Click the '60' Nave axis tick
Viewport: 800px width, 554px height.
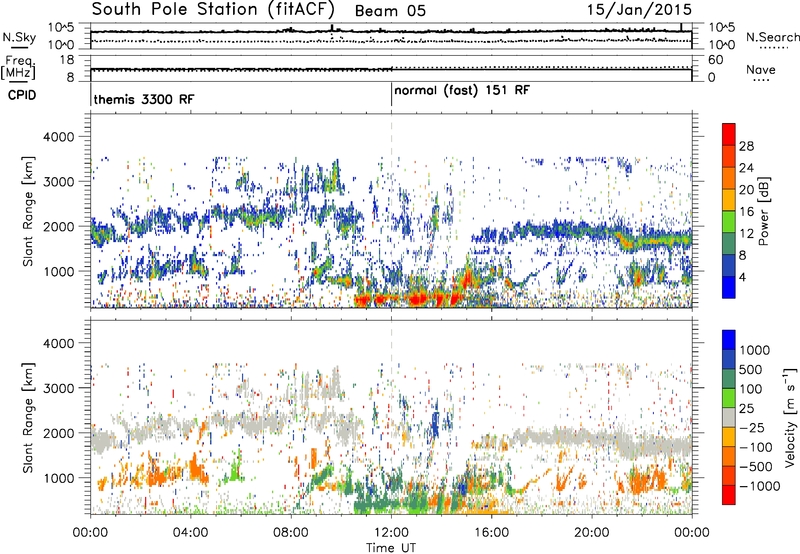(x=715, y=60)
